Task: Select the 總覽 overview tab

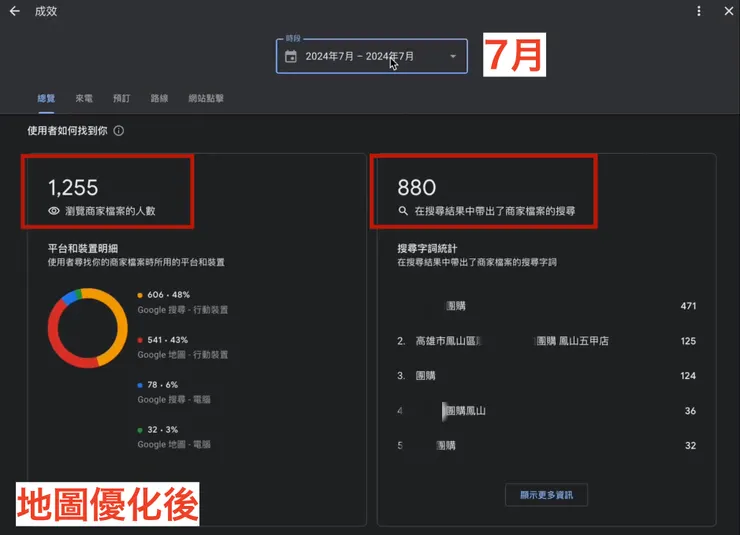Action: [46, 98]
